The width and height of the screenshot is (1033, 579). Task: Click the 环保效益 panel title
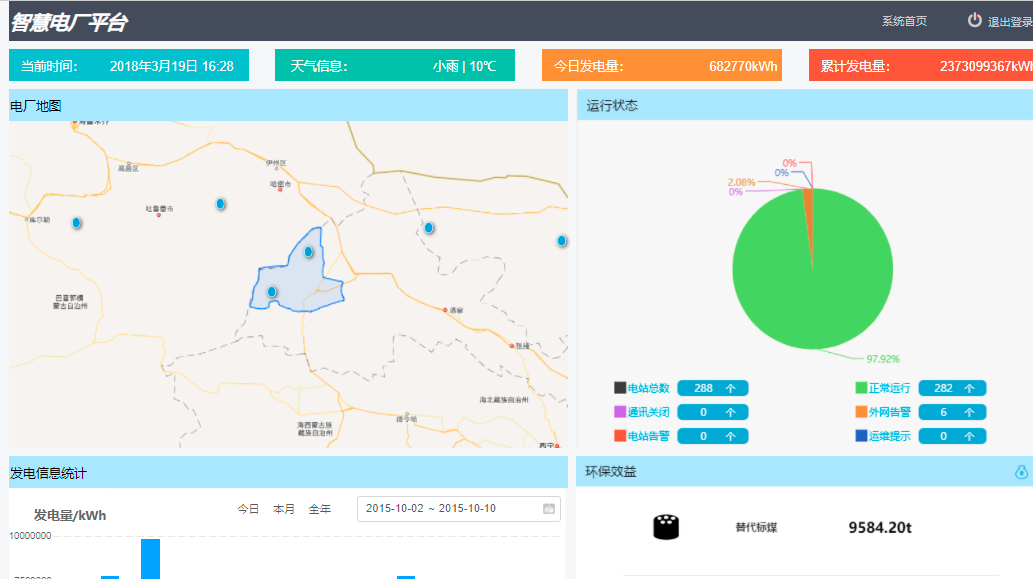tap(611, 472)
